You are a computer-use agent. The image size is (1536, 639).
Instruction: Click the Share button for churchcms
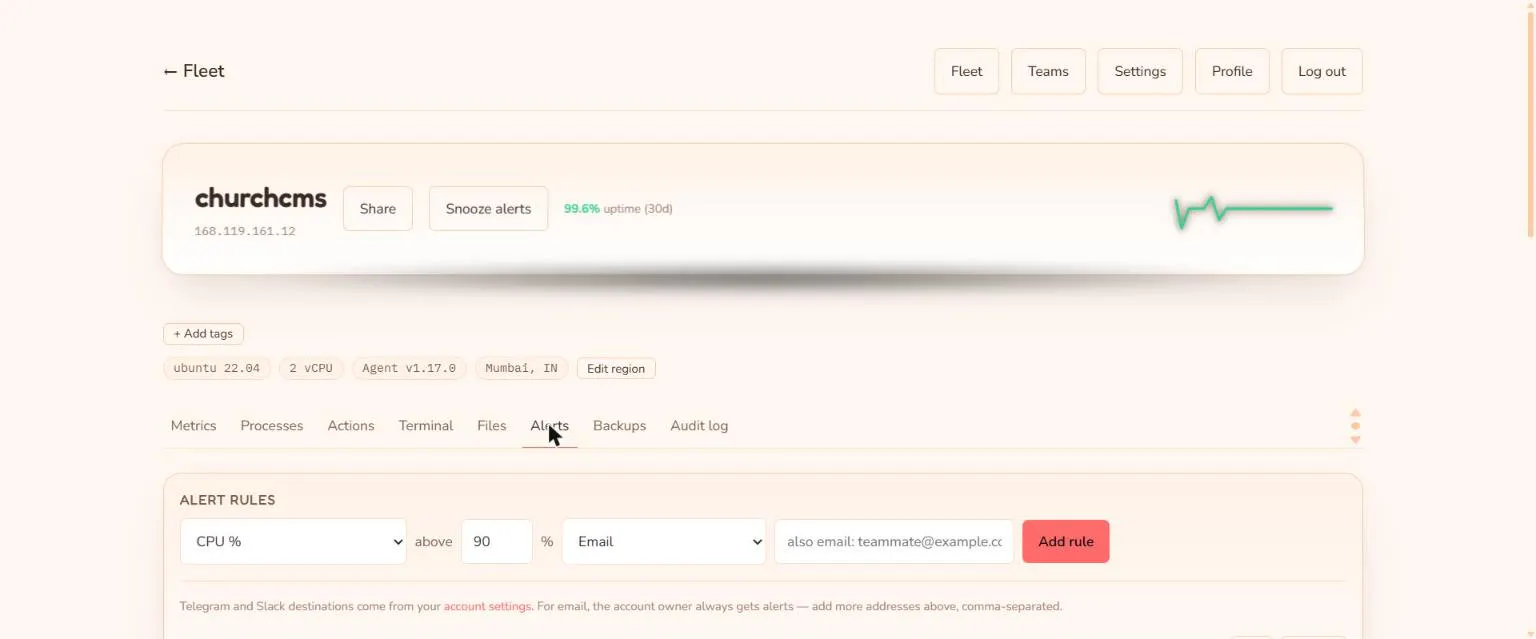coord(378,208)
